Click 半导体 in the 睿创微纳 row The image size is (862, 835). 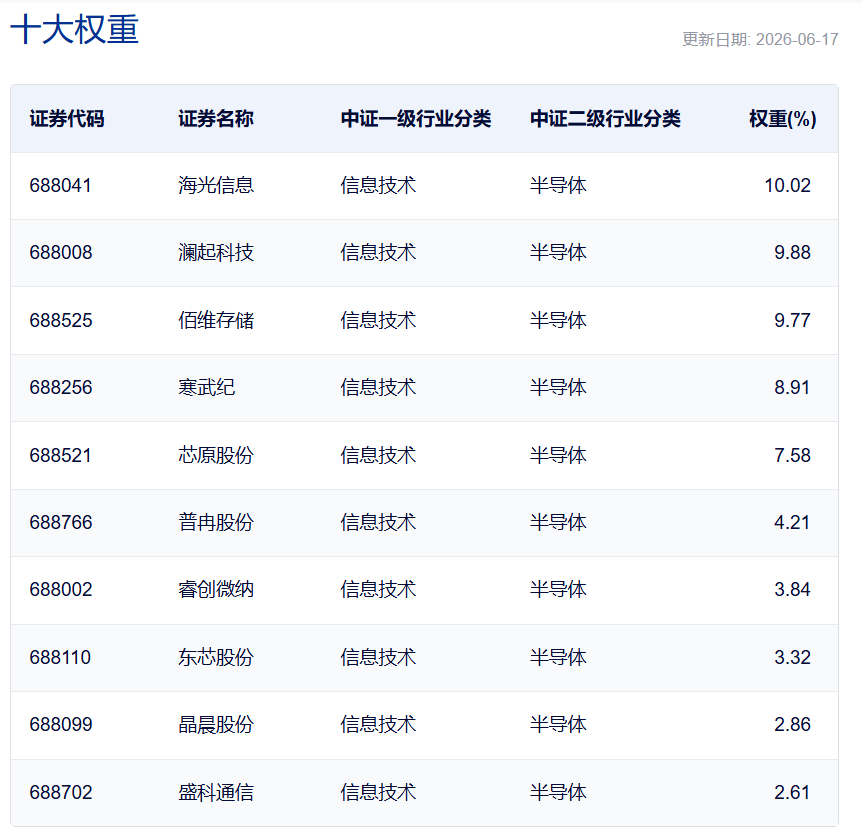[x=558, y=589]
